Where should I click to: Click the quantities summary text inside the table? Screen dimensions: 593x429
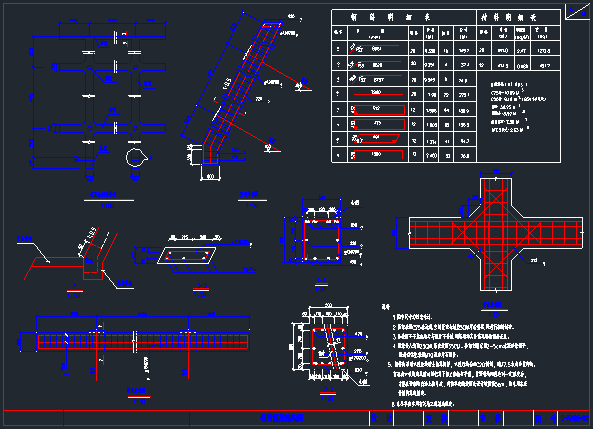click(x=518, y=107)
